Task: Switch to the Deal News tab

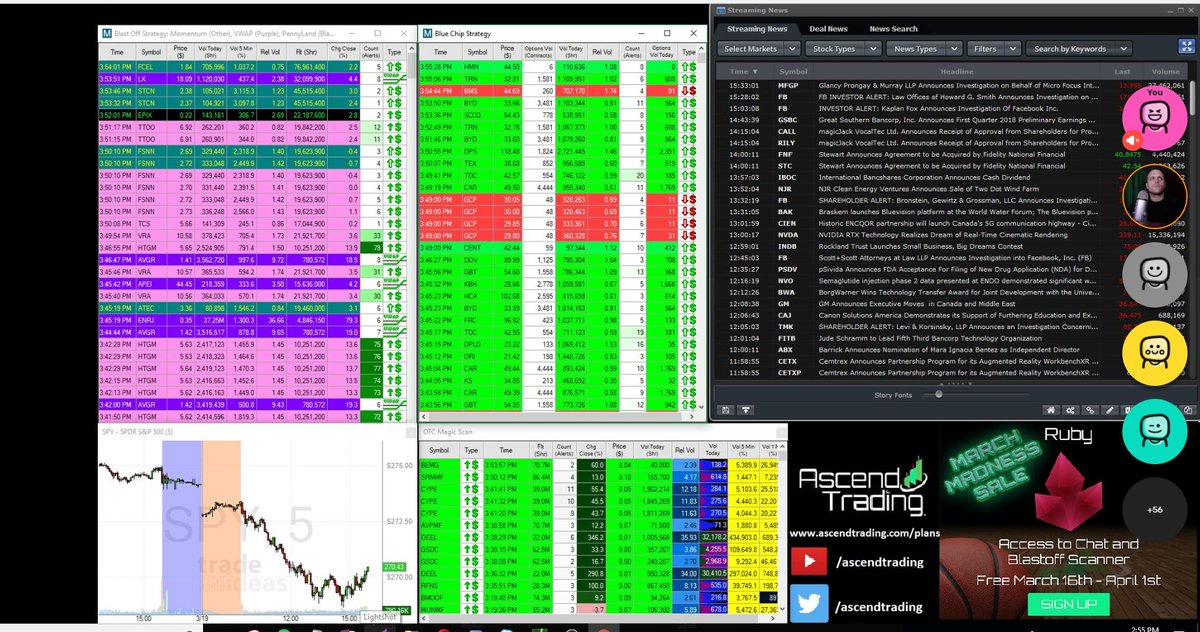Action: click(x=830, y=28)
